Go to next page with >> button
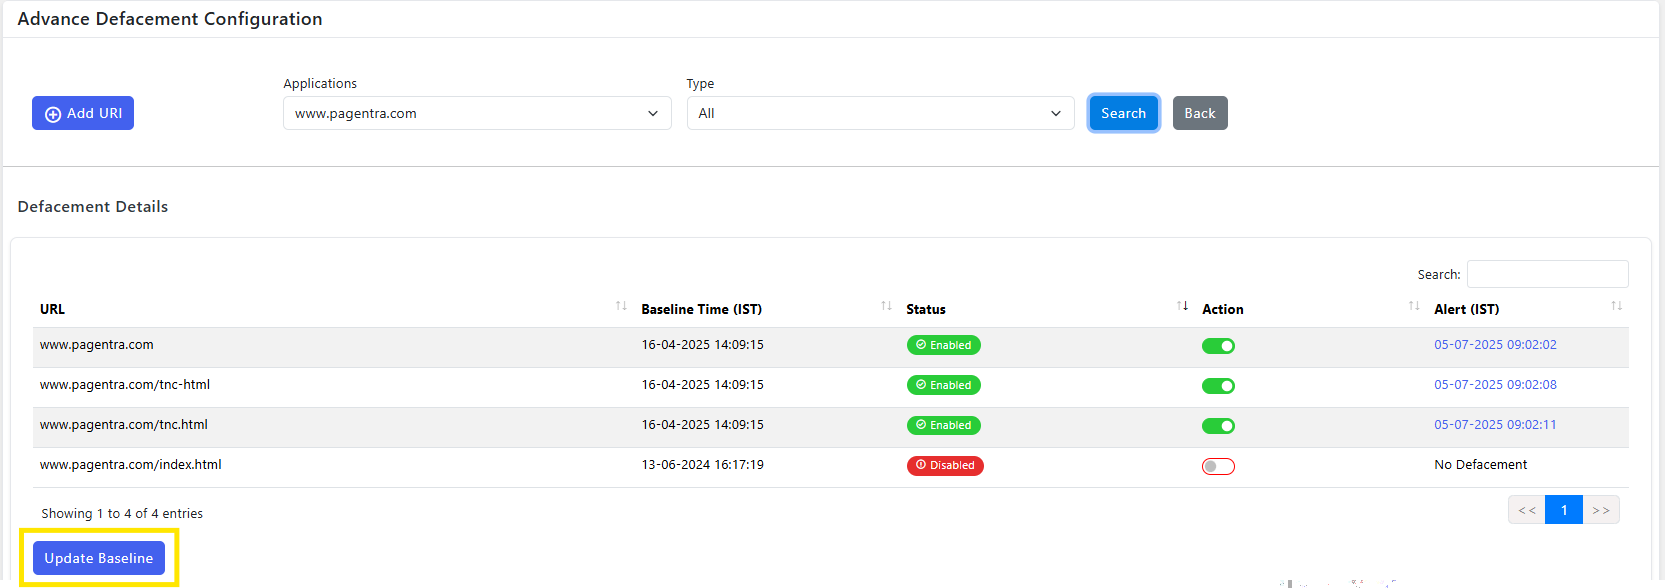 tap(1601, 510)
